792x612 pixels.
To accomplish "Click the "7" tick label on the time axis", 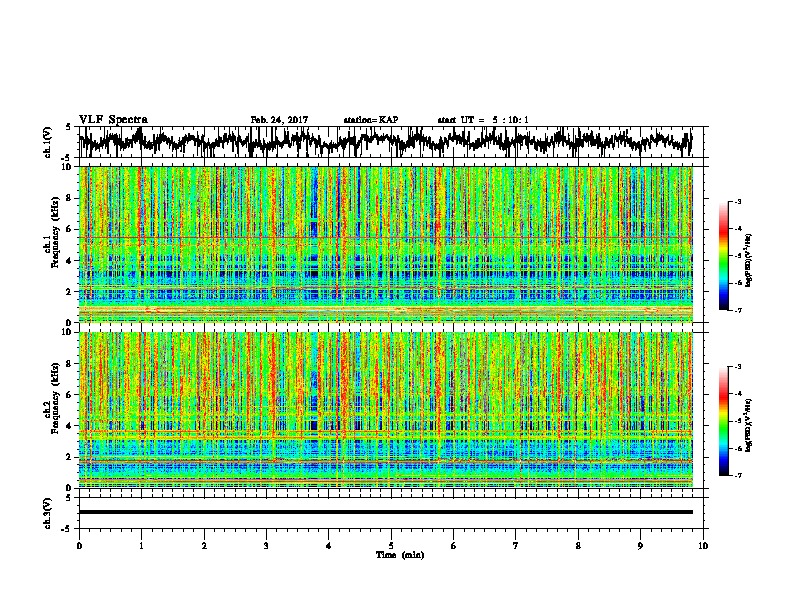I will [x=516, y=546].
